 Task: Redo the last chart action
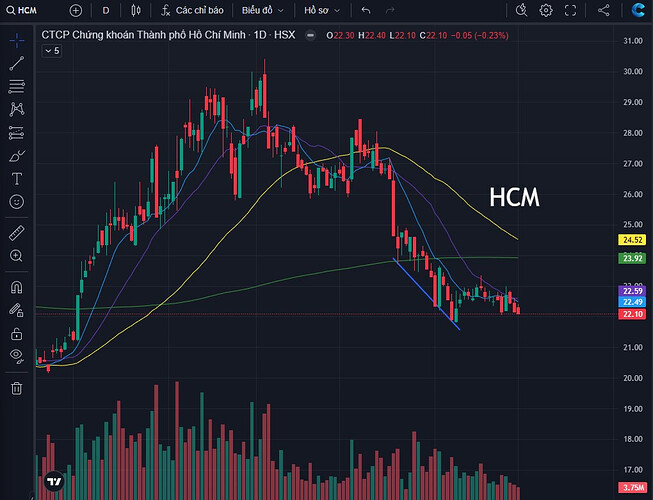(390, 10)
